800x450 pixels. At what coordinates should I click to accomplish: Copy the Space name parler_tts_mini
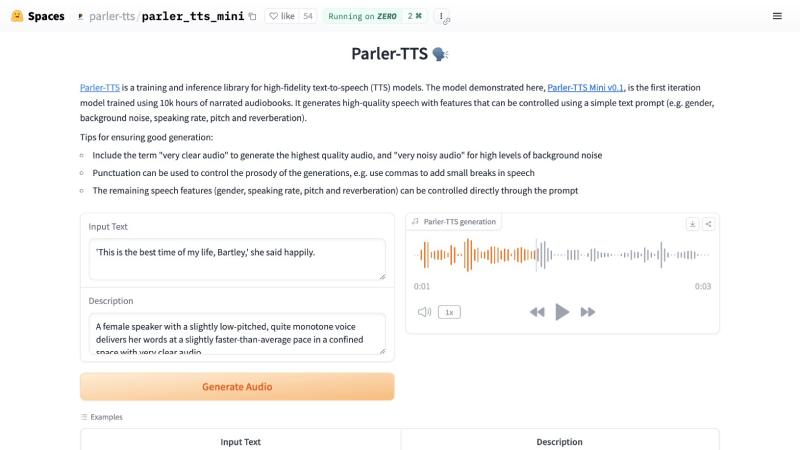point(252,16)
